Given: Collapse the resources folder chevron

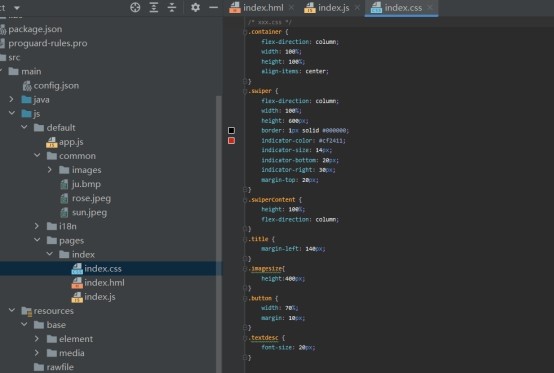Looking at the screenshot, I should [x=12, y=310].
